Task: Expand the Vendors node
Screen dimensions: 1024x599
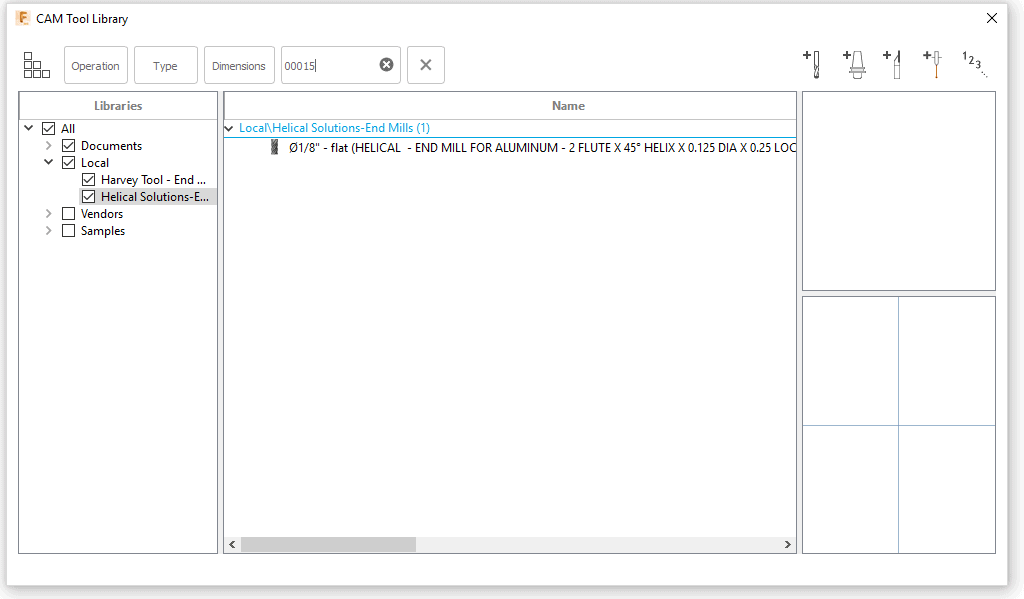Action: [48, 214]
